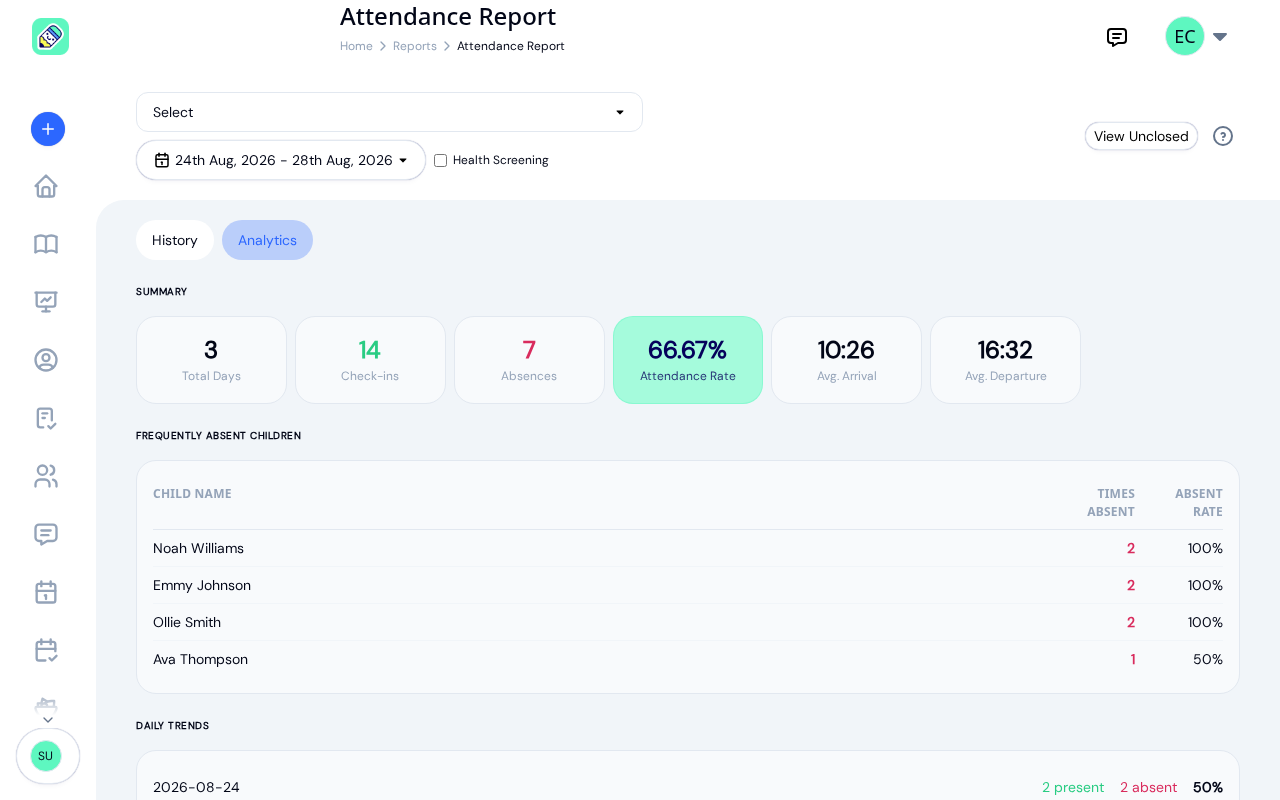Click the 2 absent label in daily trends
Viewport: 1280px width, 800px height.
tap(1148, 787)
